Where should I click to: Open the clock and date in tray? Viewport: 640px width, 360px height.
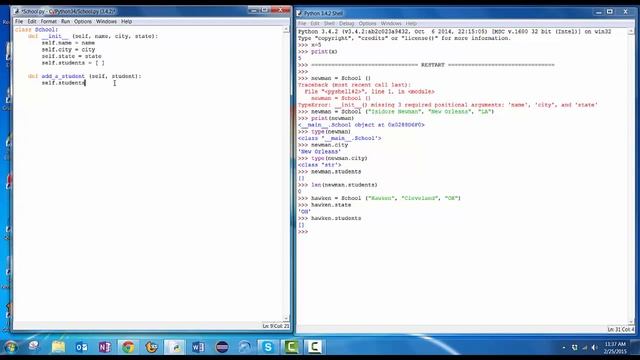(615, 348)
